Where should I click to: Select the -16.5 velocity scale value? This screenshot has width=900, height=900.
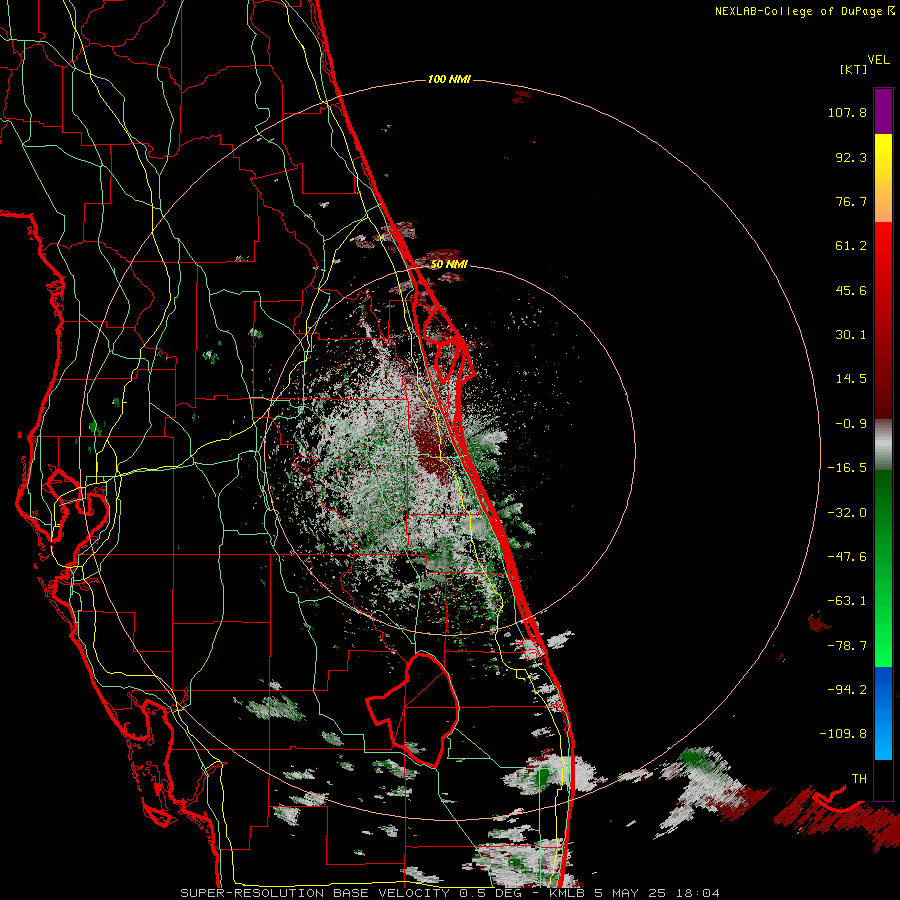[x=847, y=468]
